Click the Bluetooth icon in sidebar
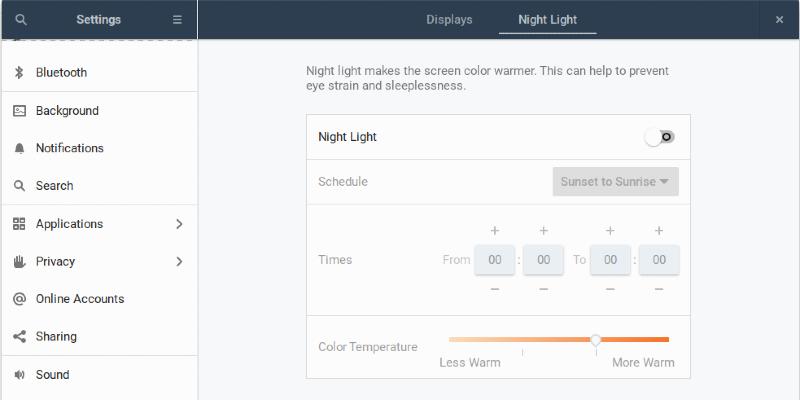Screen dimensions: 800x400 pos(19,72)
